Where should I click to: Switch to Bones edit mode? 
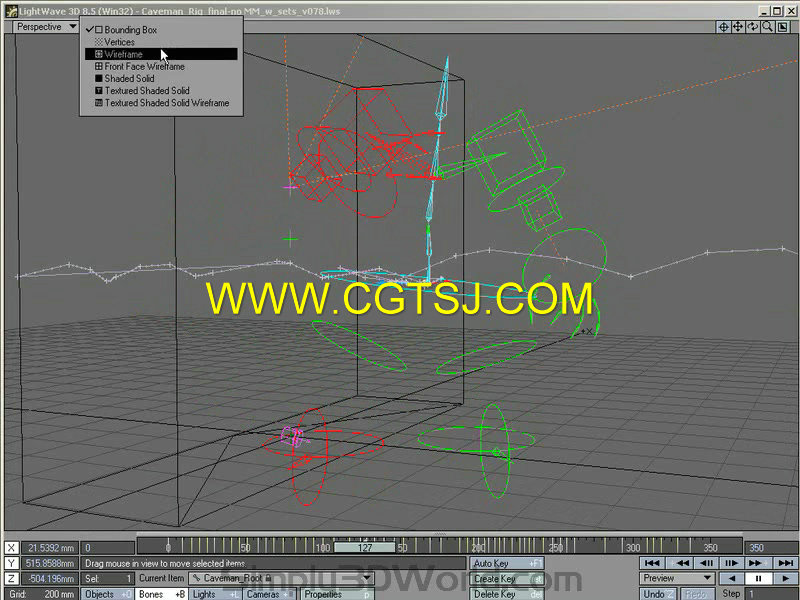click(162, 594)
